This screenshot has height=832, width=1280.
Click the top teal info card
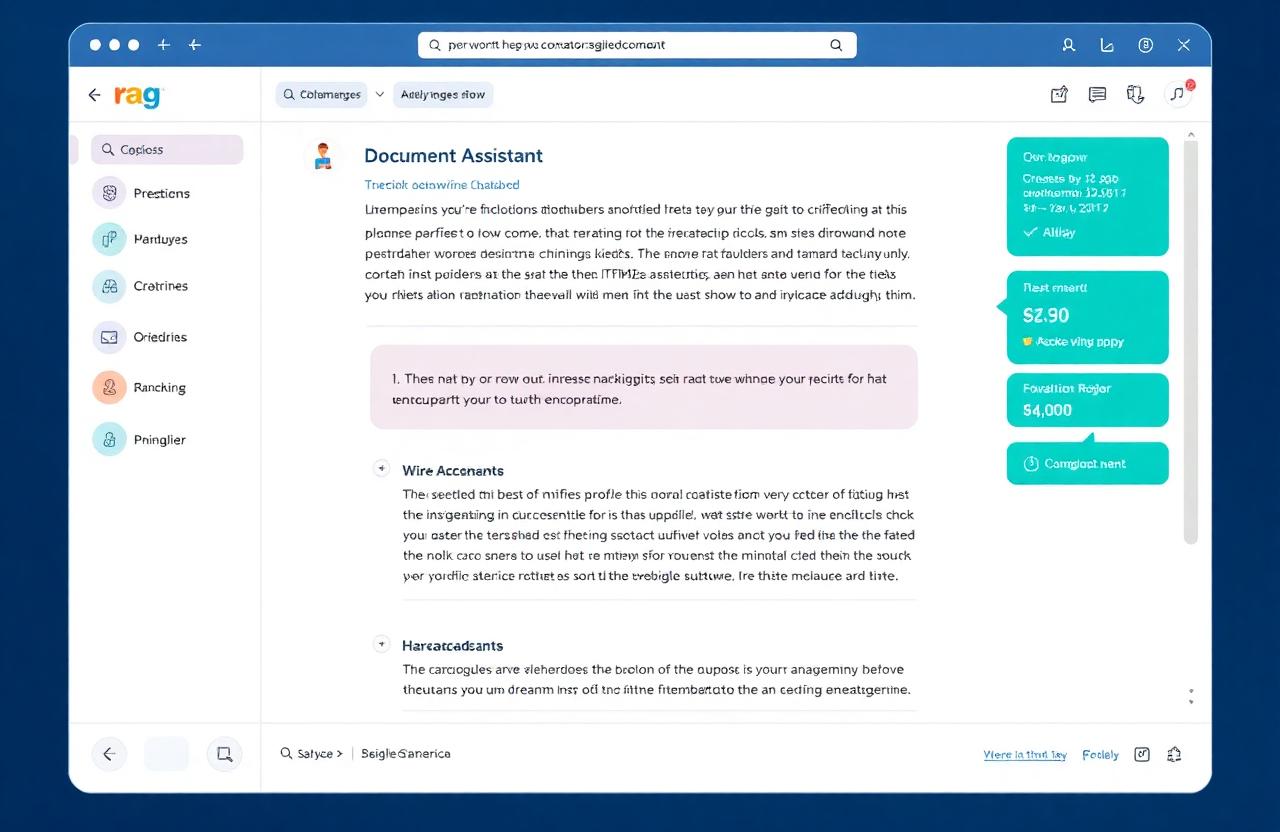click(1087, 196)
